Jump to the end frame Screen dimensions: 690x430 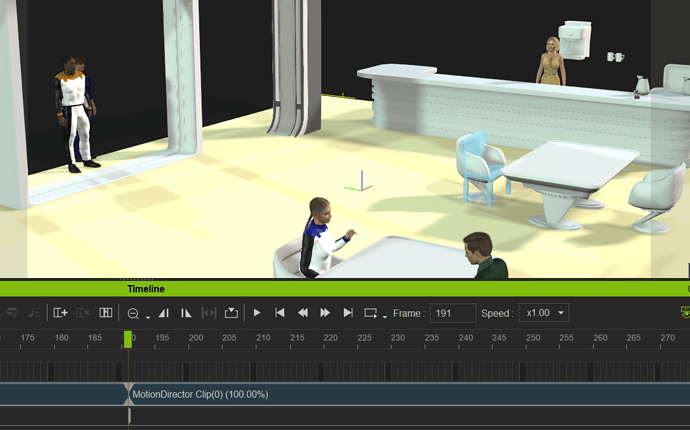[x=348, y=313]
